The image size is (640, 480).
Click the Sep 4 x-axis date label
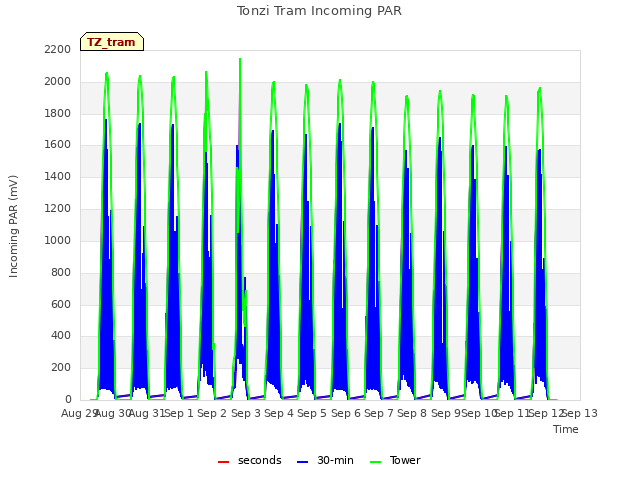tap(279, 413)
